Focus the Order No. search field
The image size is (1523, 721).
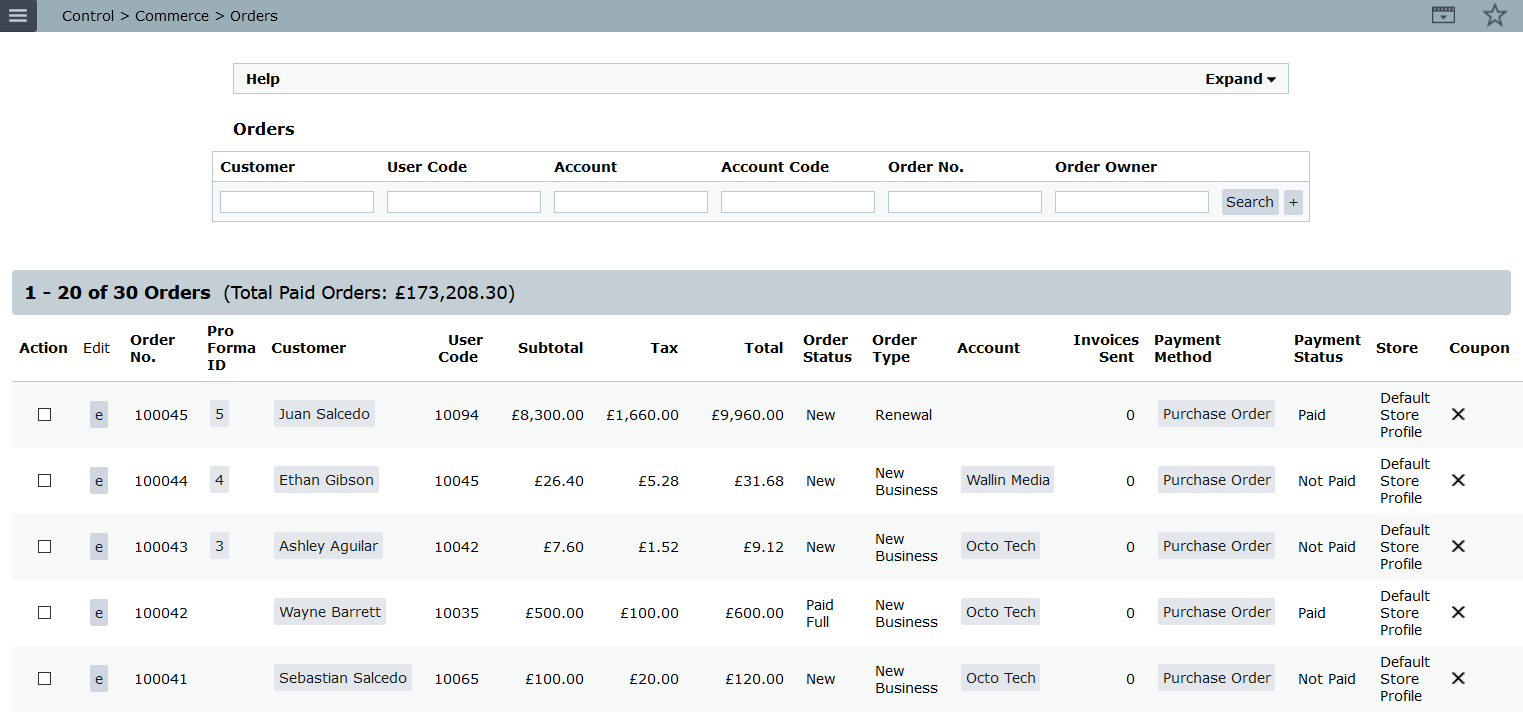(965, 202)
